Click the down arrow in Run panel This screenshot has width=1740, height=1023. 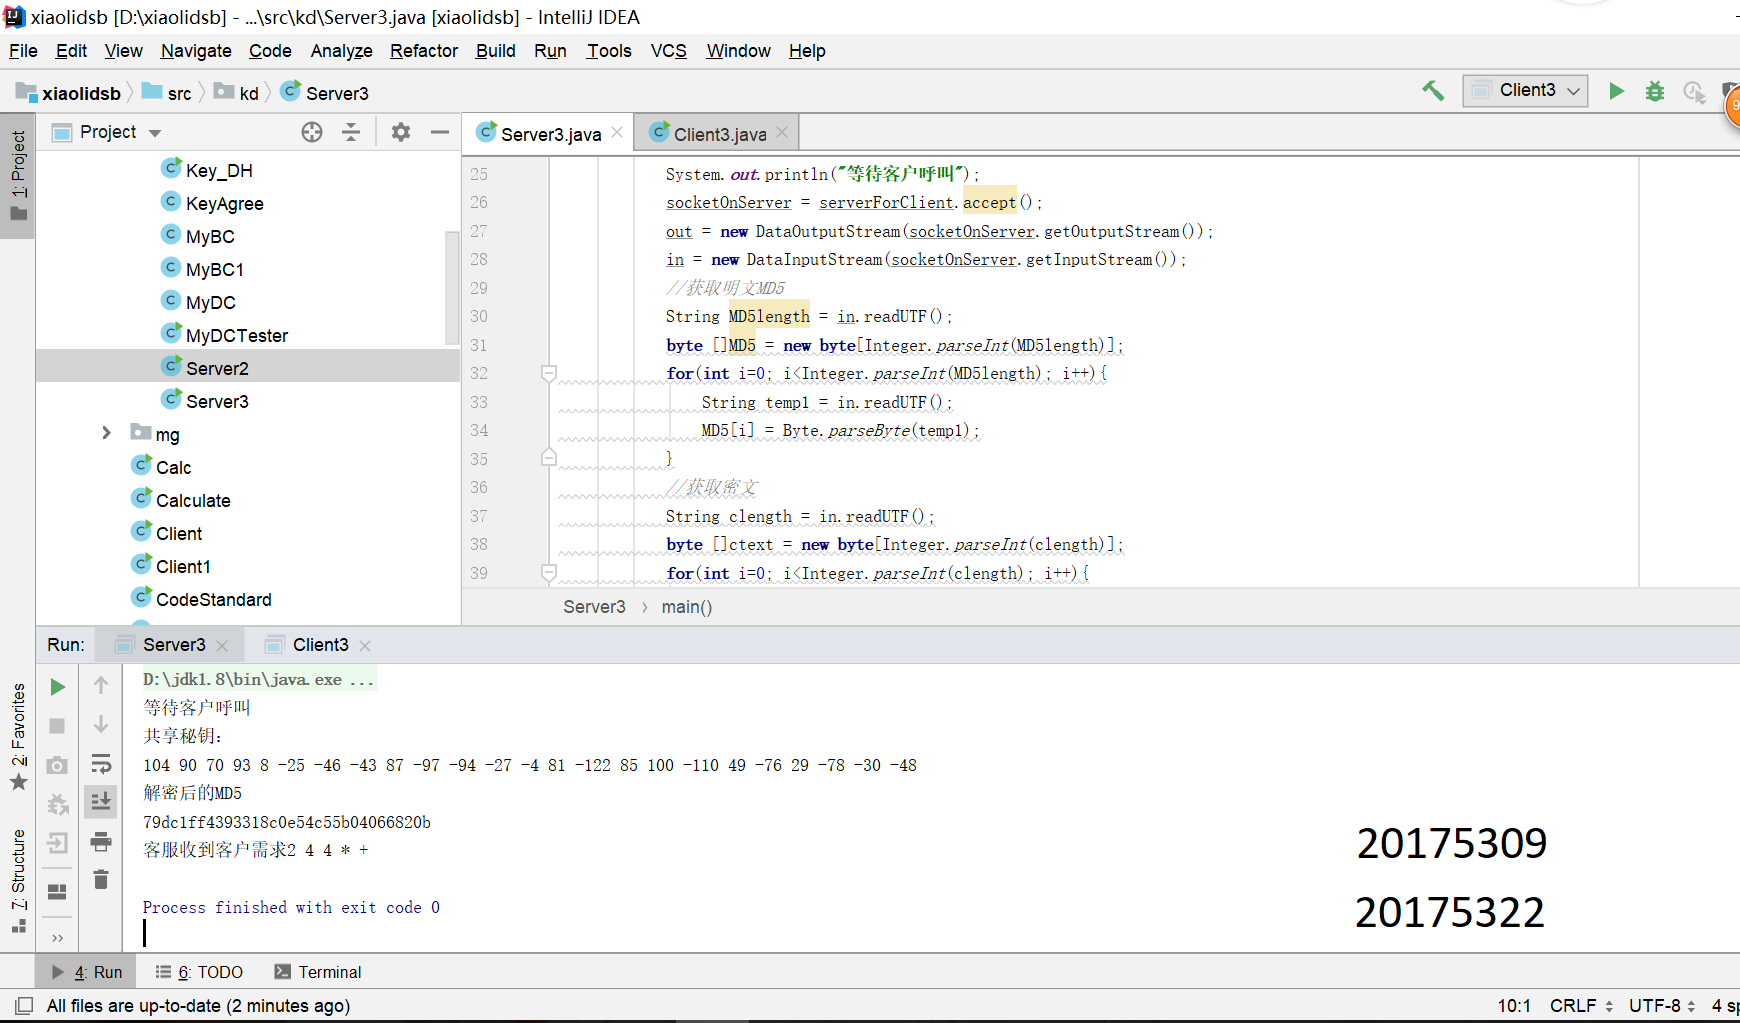pos(101,724)
